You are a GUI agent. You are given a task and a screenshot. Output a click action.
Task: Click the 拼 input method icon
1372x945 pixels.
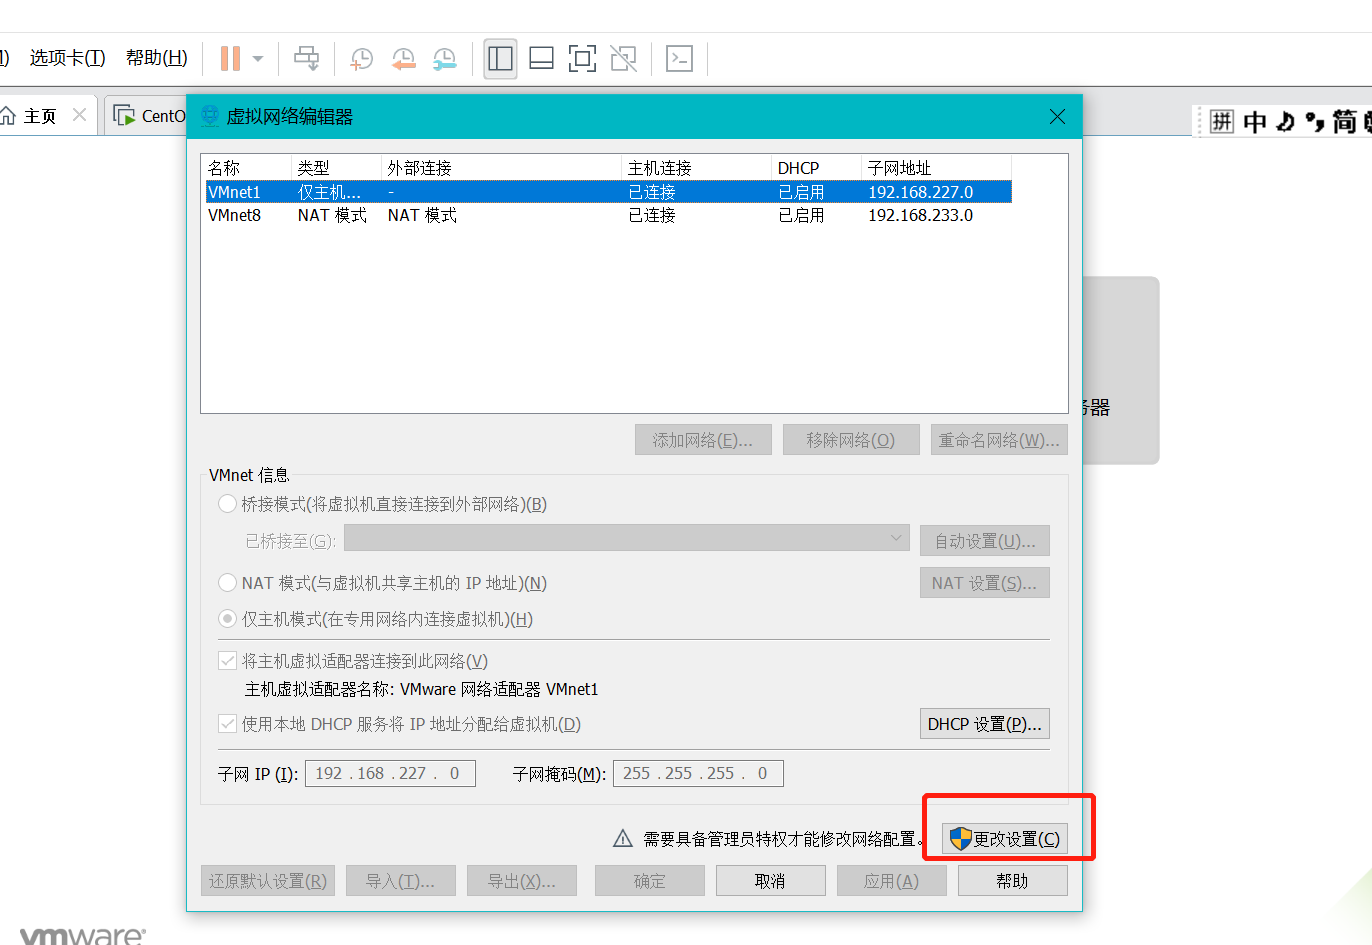(x=1222, y=122)
